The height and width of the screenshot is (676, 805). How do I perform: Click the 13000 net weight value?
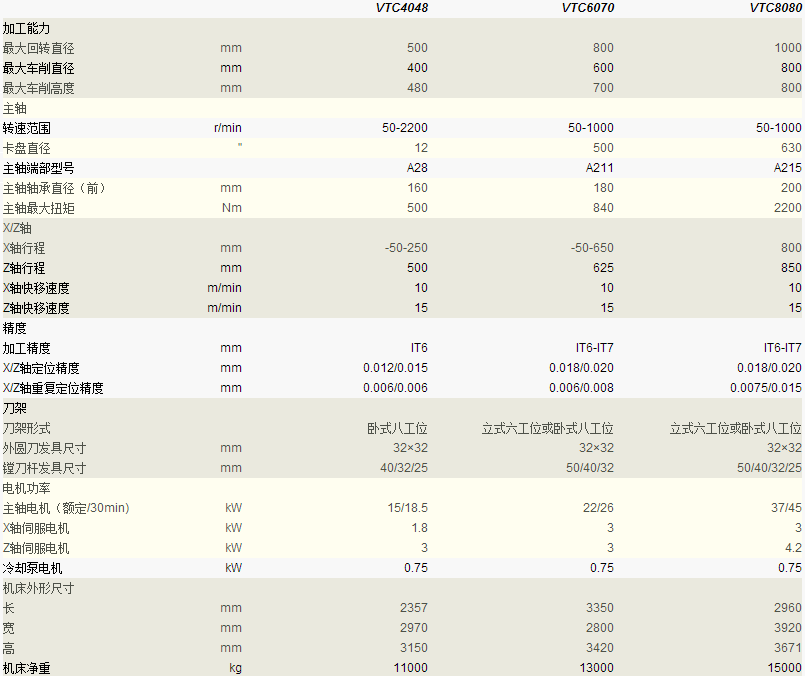[596, 668]
